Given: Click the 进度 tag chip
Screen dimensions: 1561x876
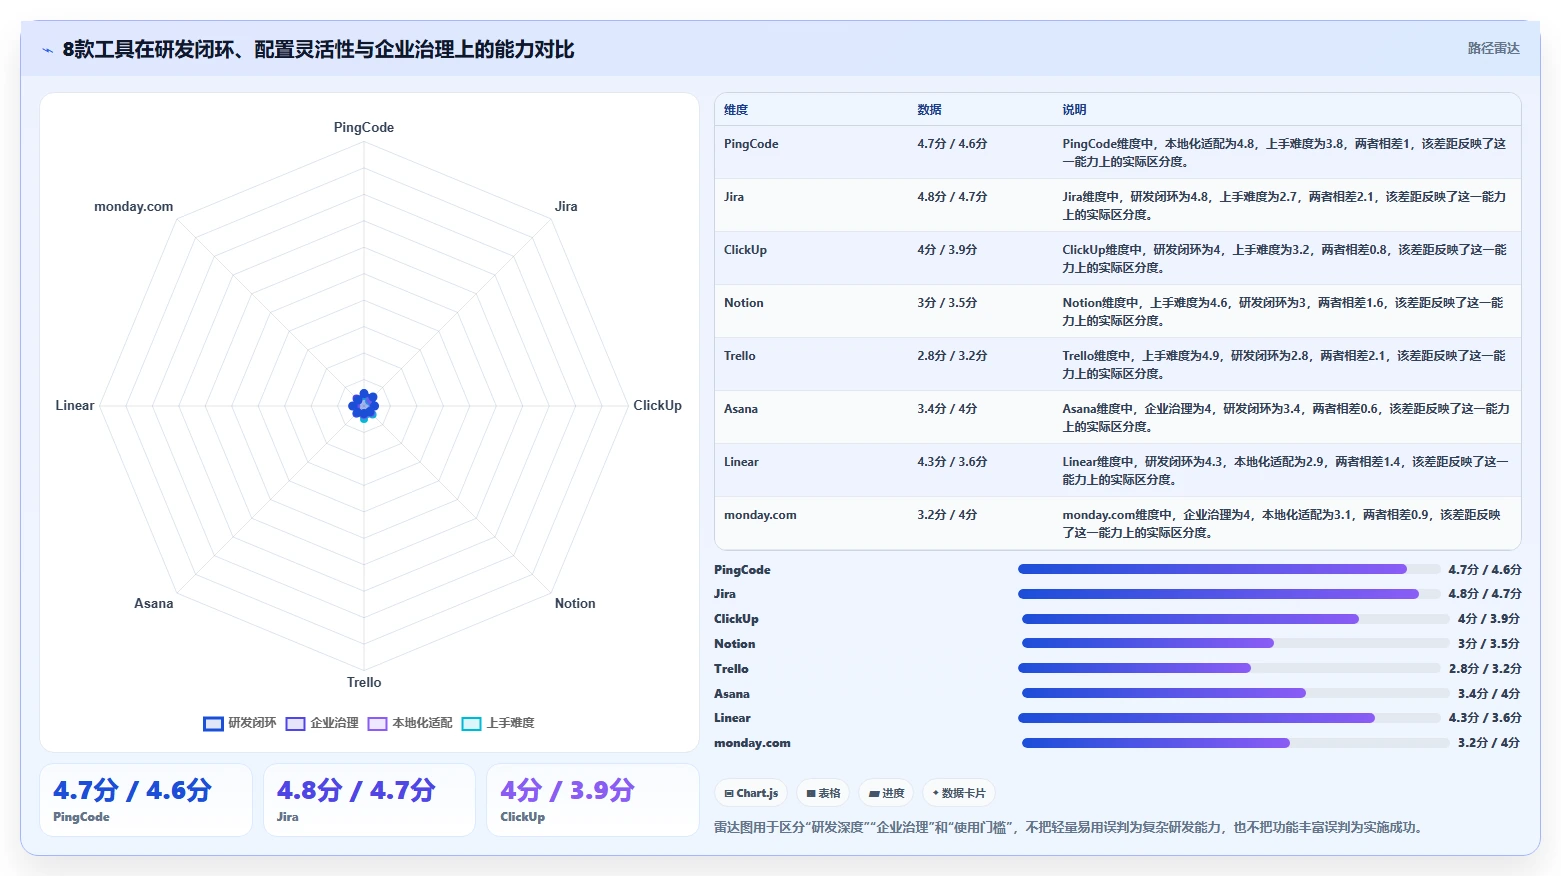Looking at the screenshot, I should coord(886,793).
